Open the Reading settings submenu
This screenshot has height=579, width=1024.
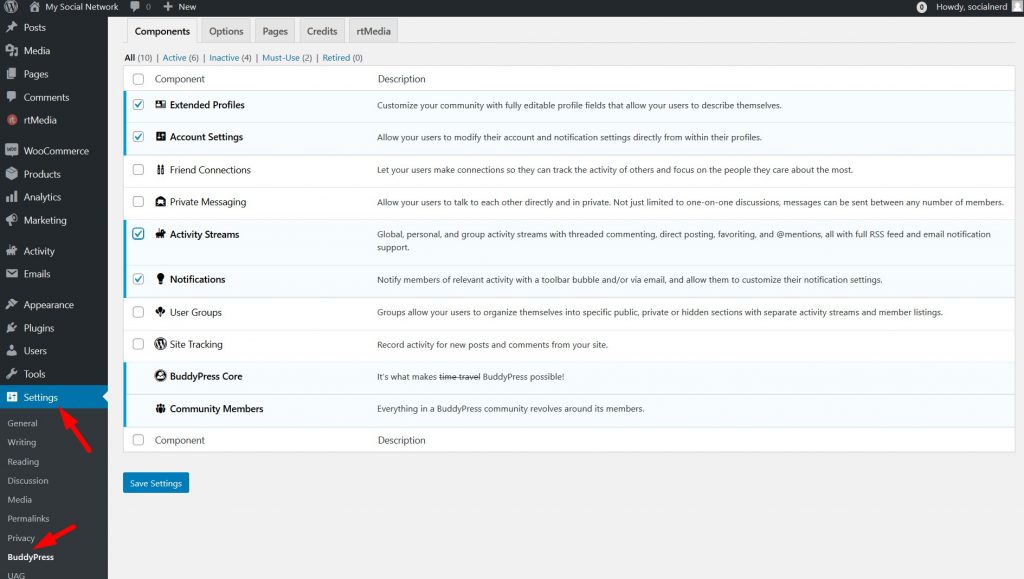(x=23, y=462)
